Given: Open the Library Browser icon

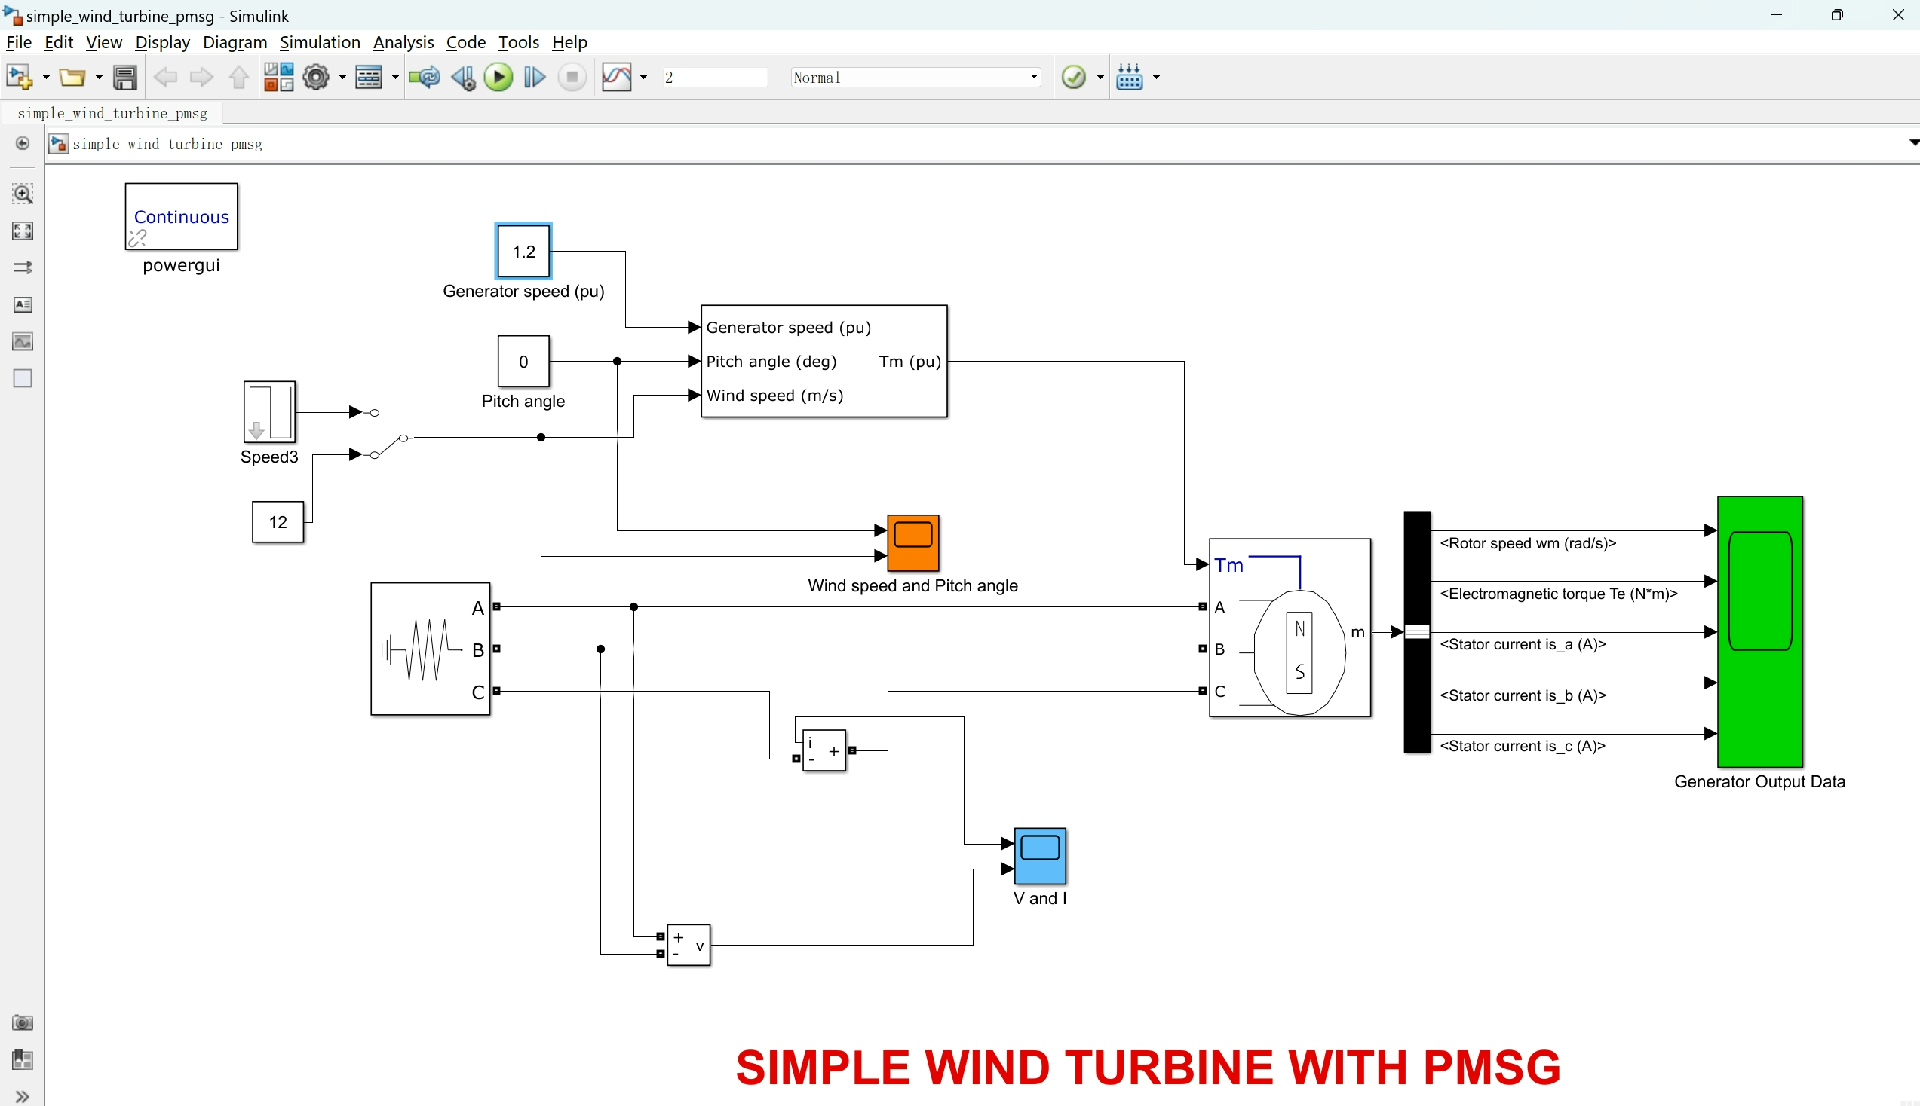Looking at the screenshot, I should (x=278, y=77).
